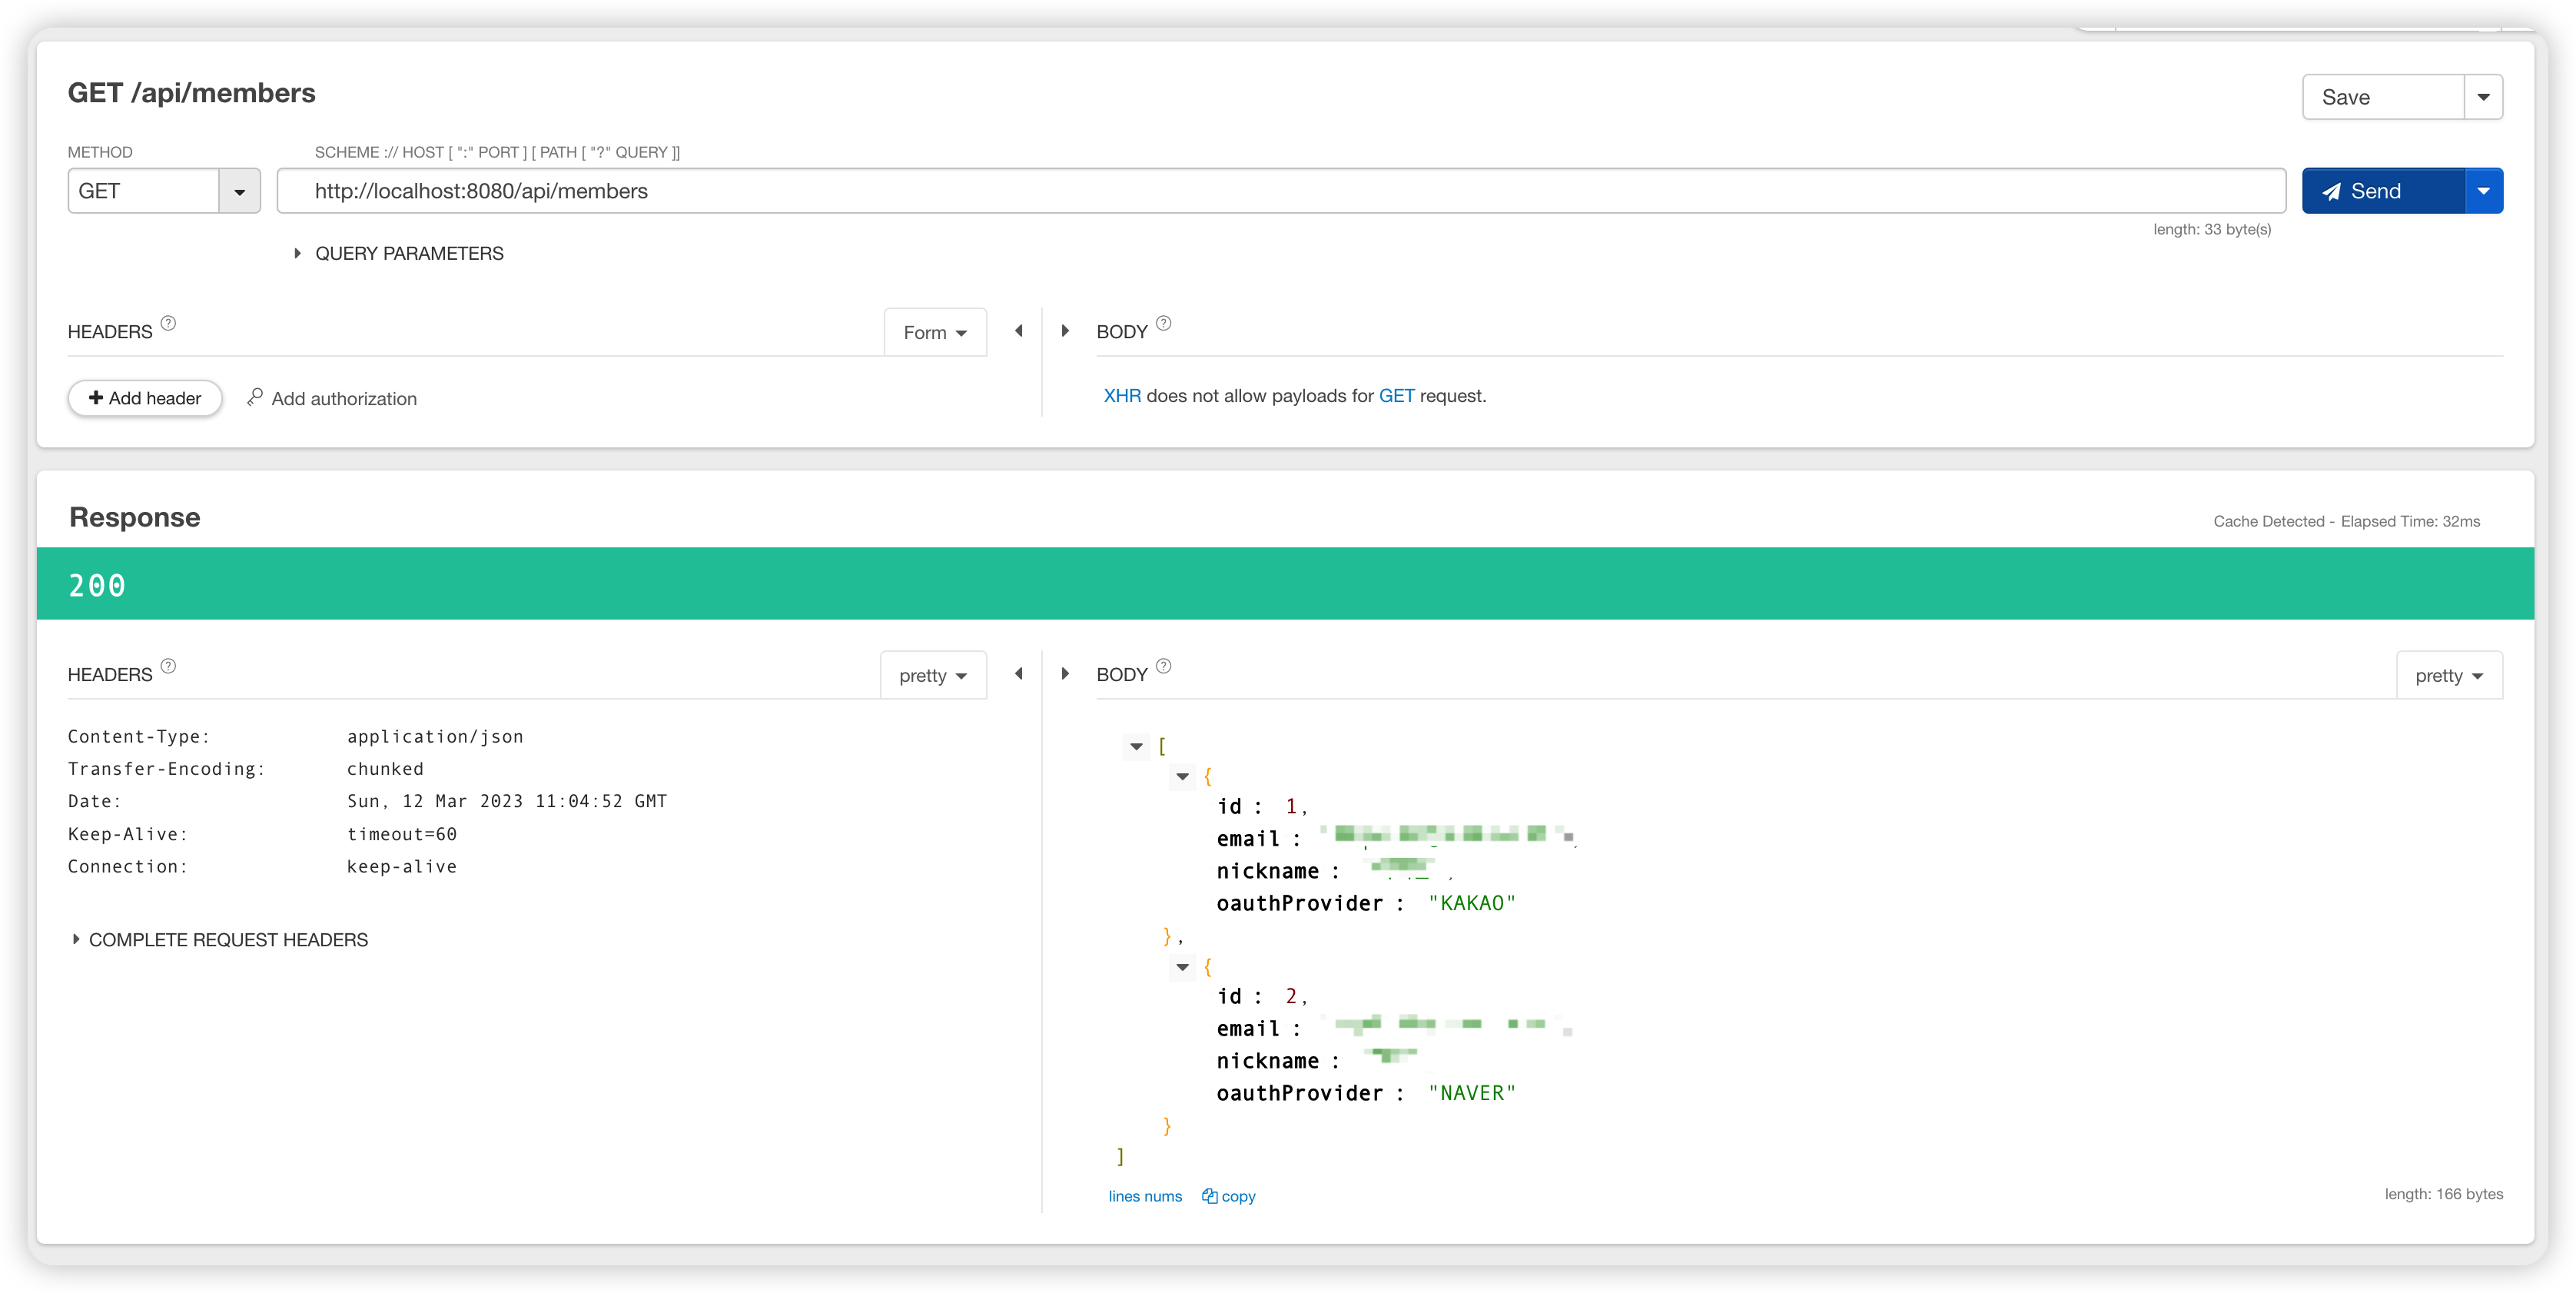Click the request BODY help question-mark icon

coord(1163,323)
